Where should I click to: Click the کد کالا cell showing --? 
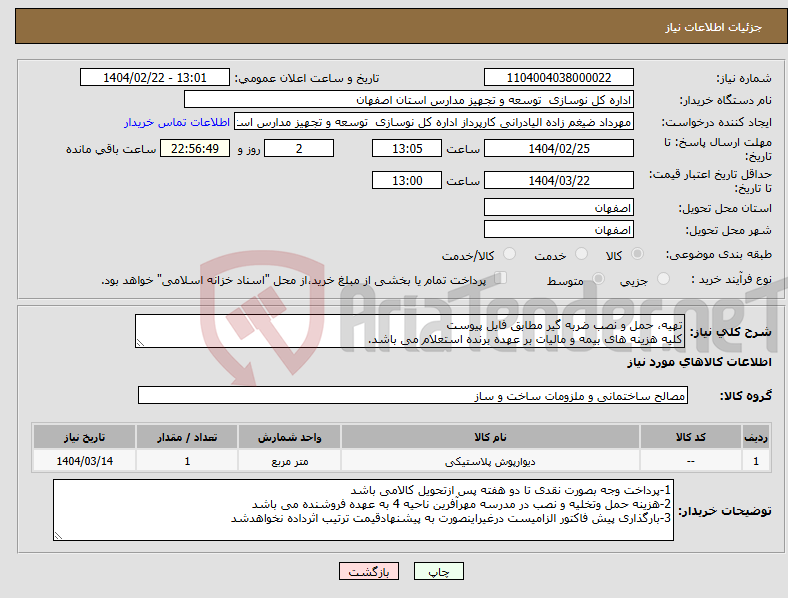(x=691, y=461)
